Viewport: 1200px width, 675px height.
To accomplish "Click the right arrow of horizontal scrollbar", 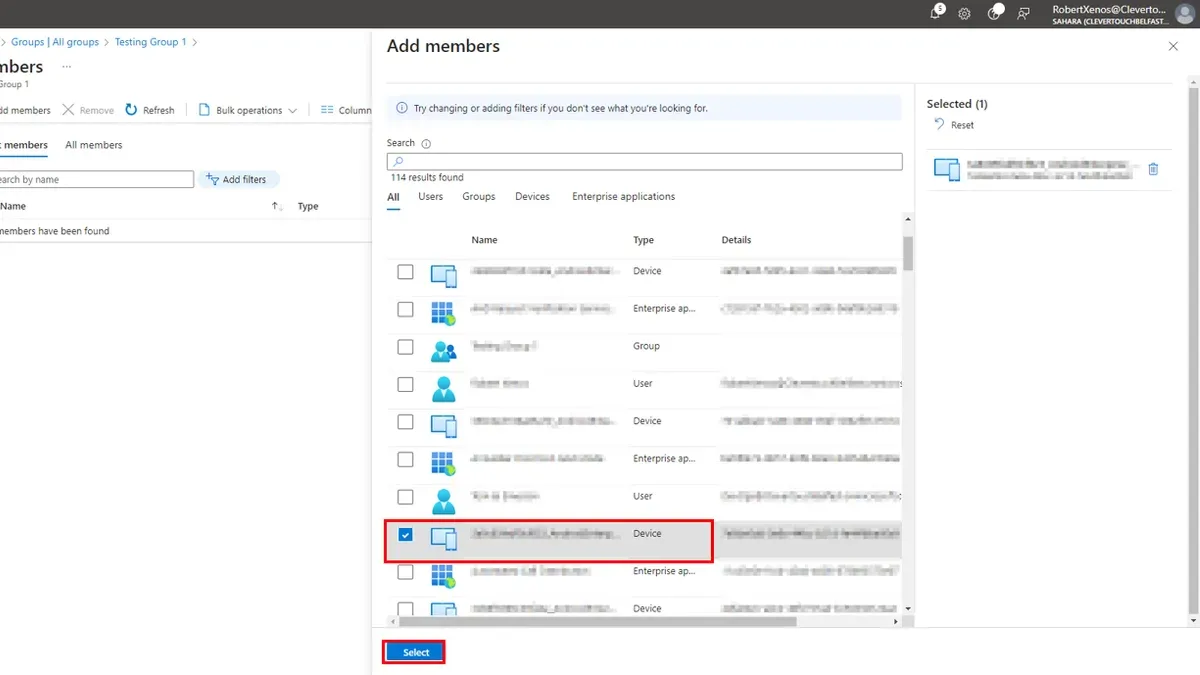I will (x=896, y=621).
